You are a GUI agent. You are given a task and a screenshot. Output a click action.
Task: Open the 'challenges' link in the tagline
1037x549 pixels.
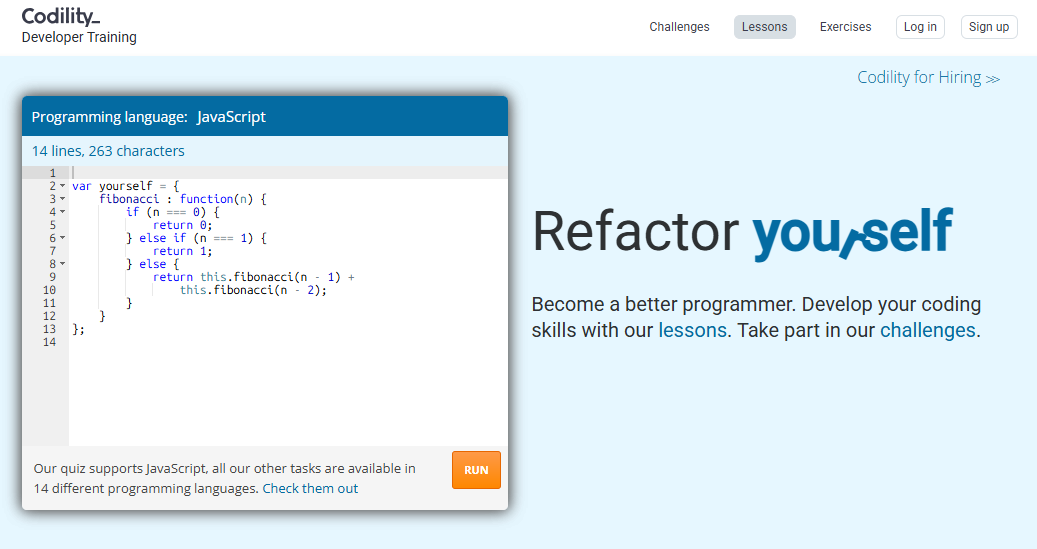click(928, 330)
